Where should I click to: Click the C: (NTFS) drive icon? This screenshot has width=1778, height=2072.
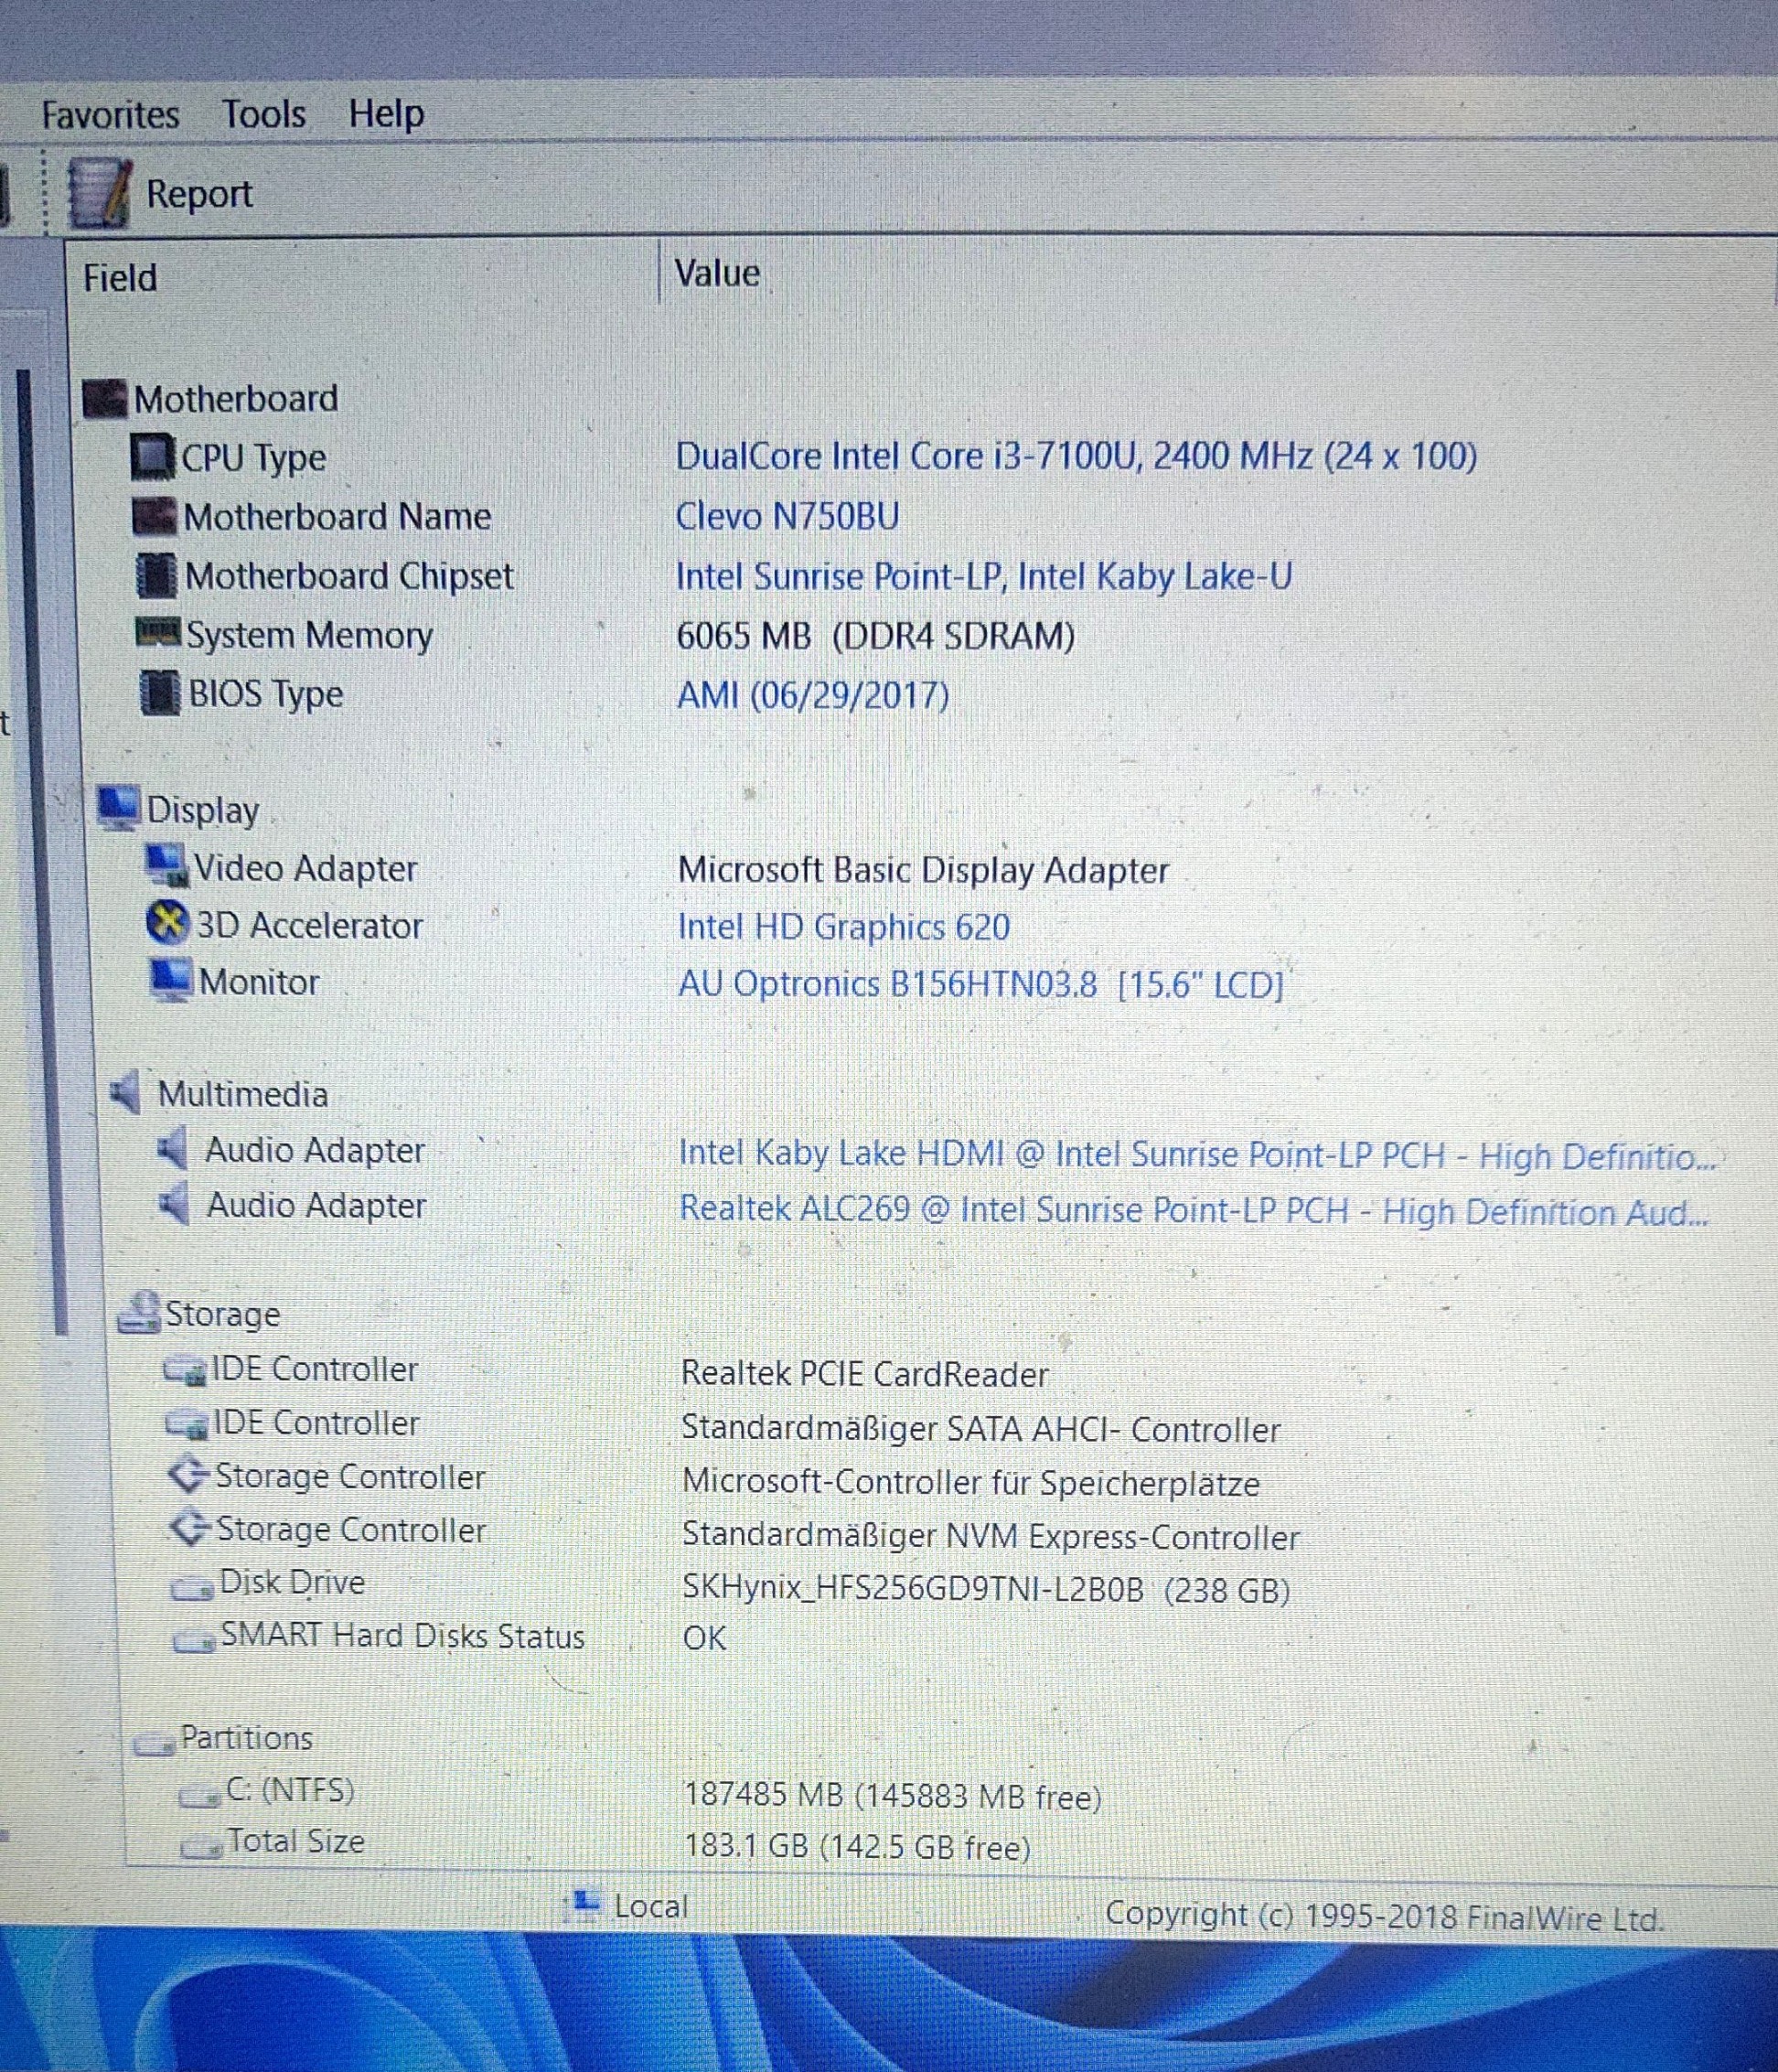point(199,1795)
